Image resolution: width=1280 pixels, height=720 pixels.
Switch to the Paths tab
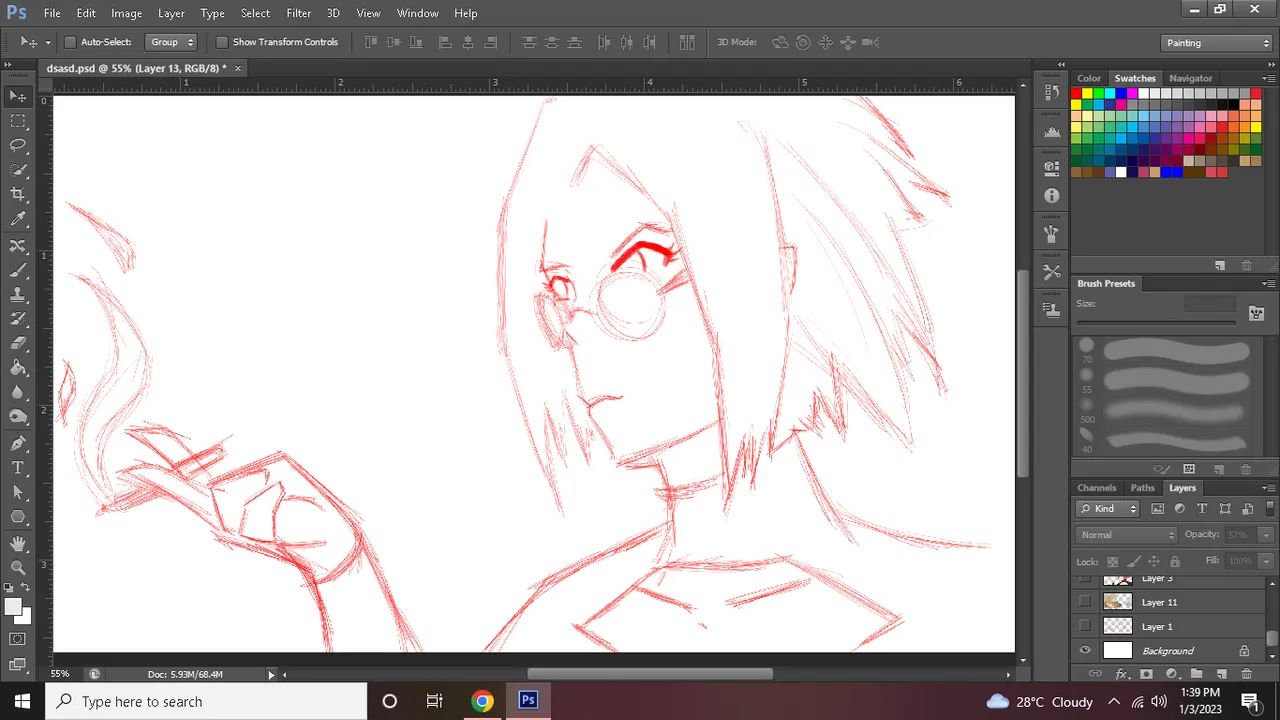(x=1142, y=488)
